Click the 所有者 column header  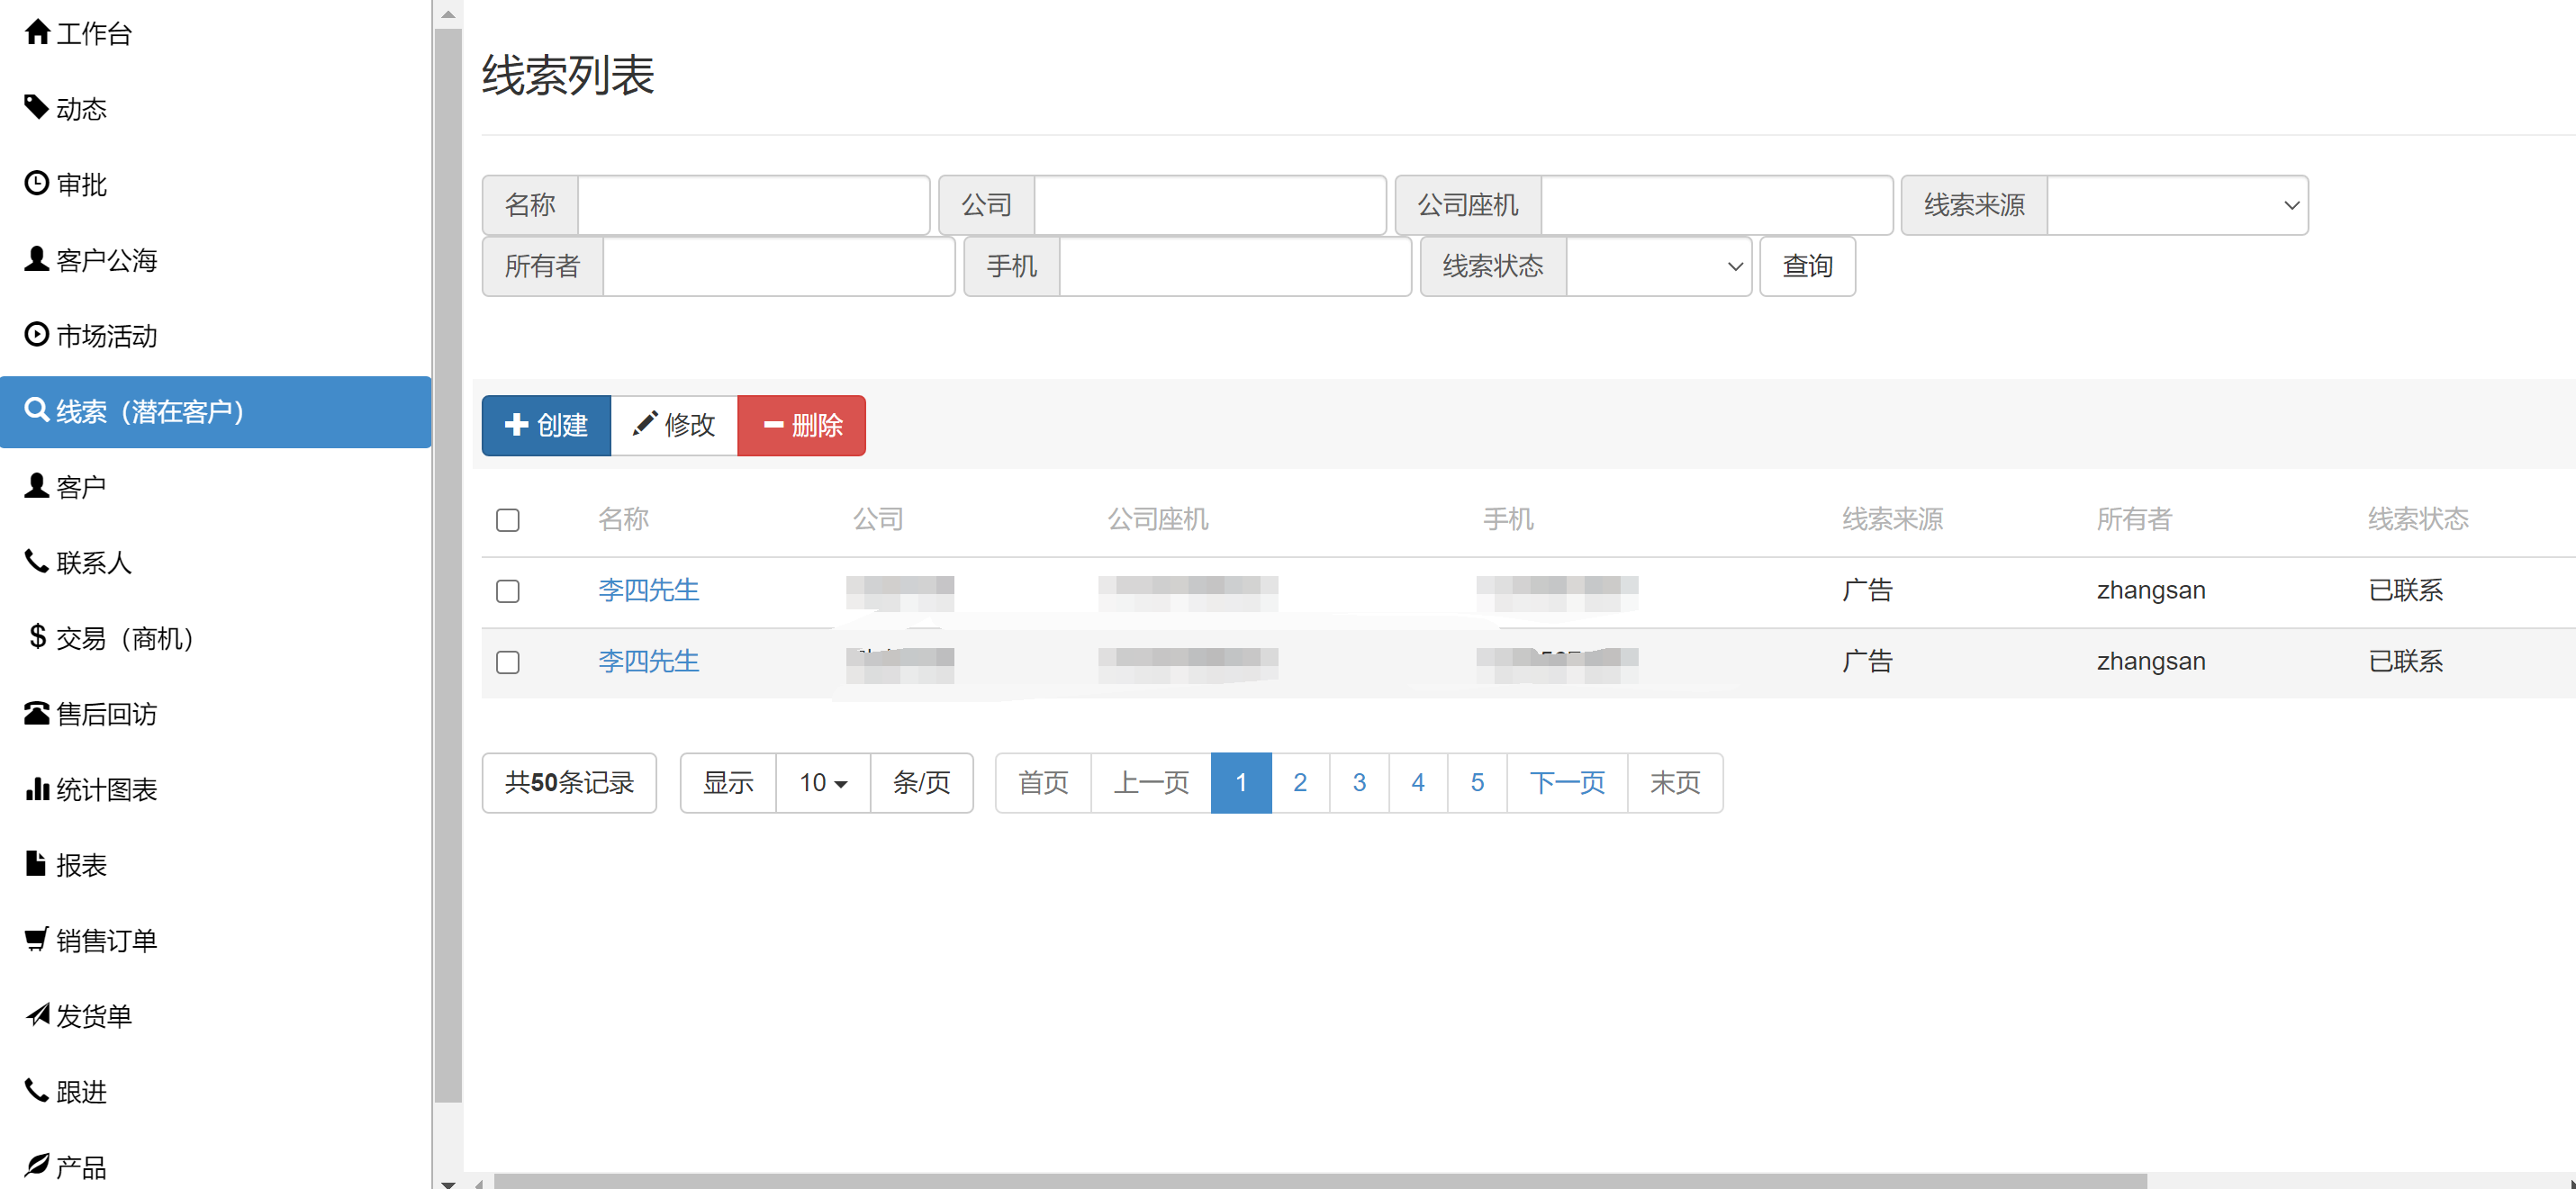[x=2134, y=519]
